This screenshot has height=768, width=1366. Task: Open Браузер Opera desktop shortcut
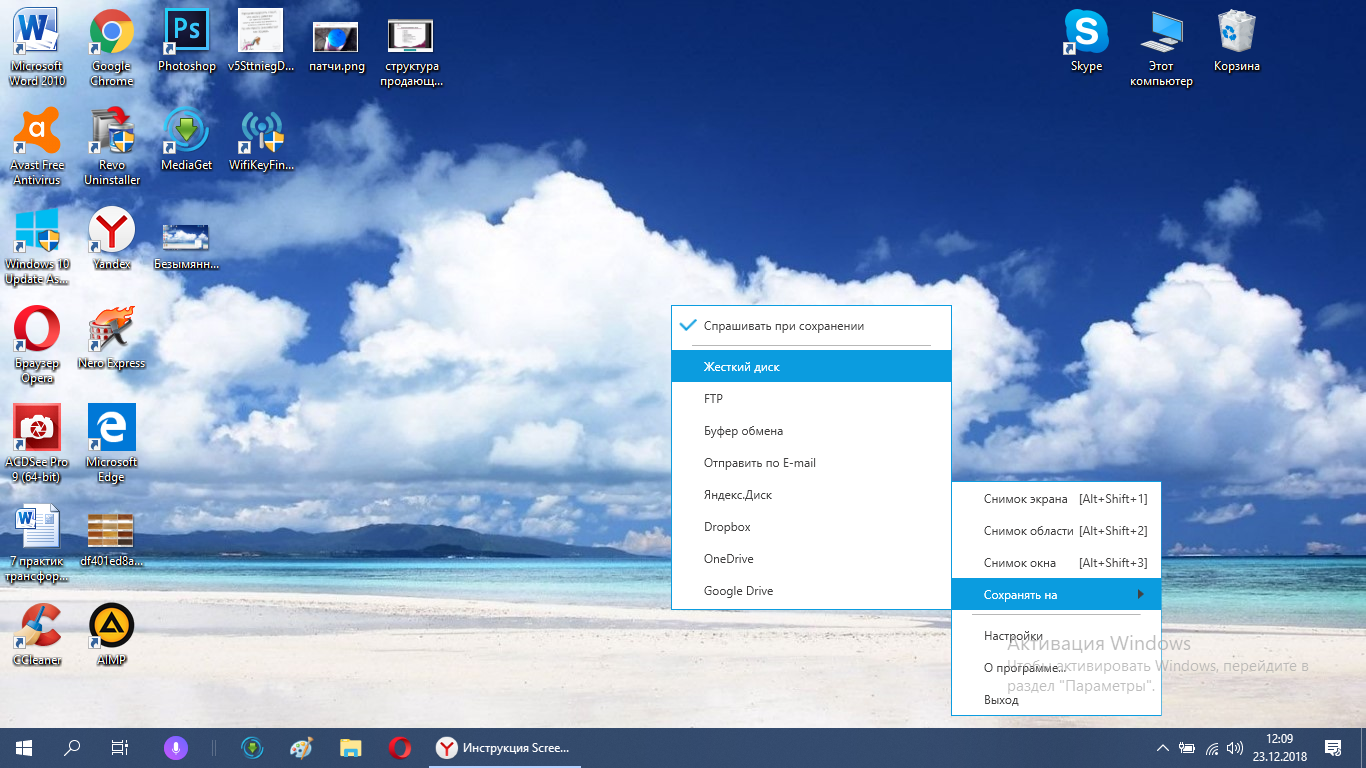(37, 344)
